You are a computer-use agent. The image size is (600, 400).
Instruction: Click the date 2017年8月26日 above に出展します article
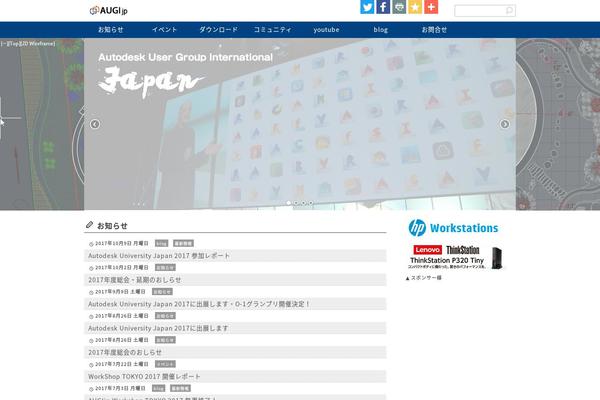[x=122, y=316]
